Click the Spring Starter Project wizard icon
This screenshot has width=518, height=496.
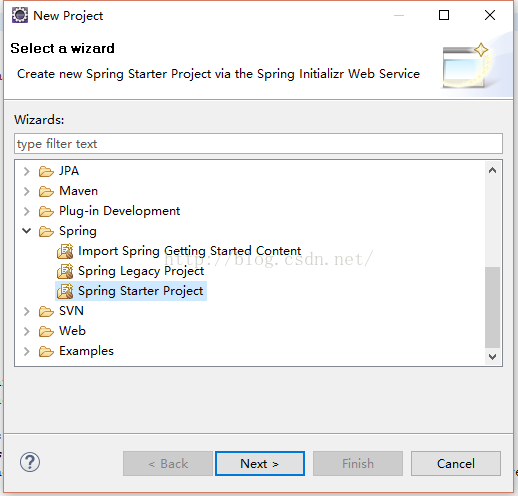point(65,291)
